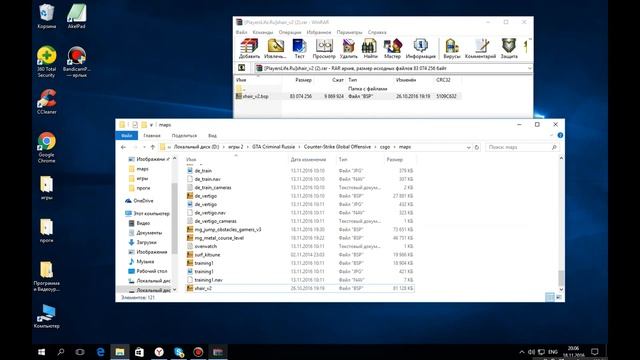Open the Корзина recycle bin desktop icon

[x=47, y=17]
